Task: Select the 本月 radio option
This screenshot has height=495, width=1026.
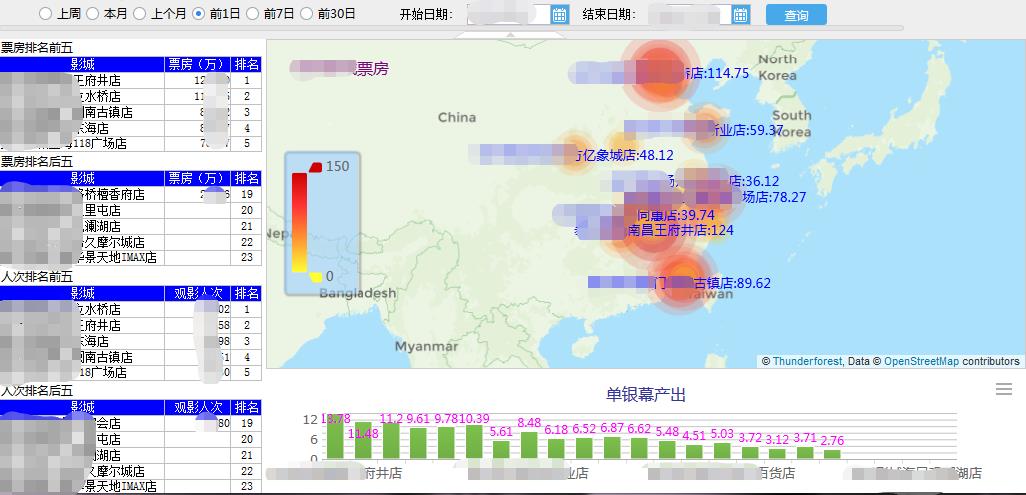Action: click(92, 14)
